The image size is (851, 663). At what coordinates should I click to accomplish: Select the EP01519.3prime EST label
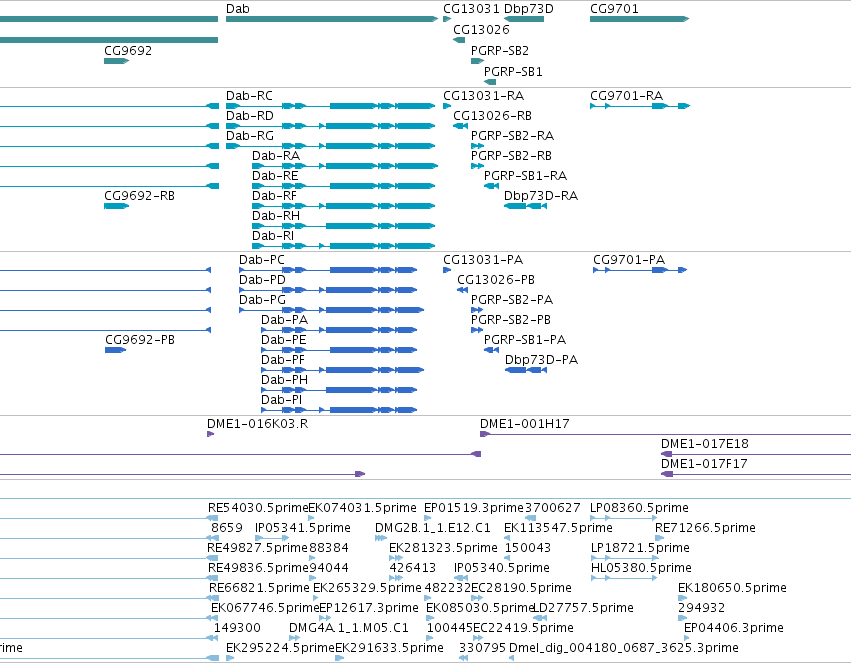click(x=474, y=508)
